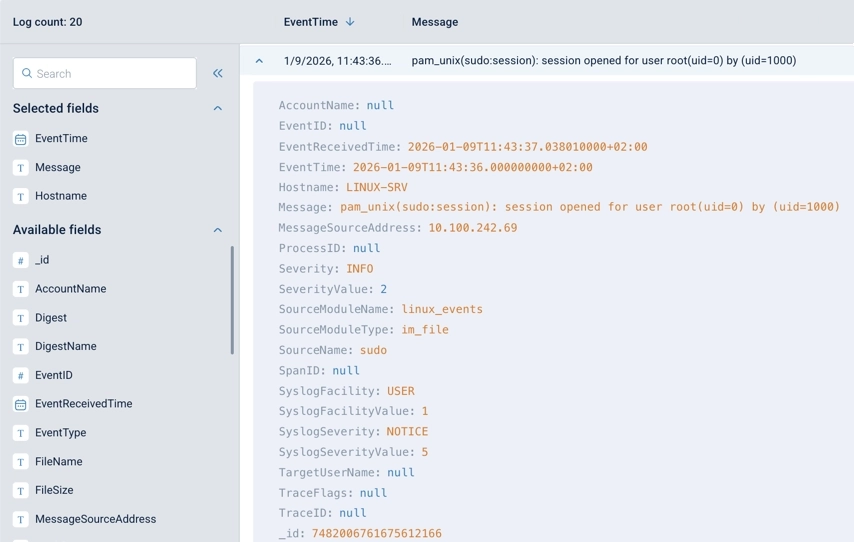Select Message in Selected fields
This screenshot has width=854, height=542.
click(58, 167)
